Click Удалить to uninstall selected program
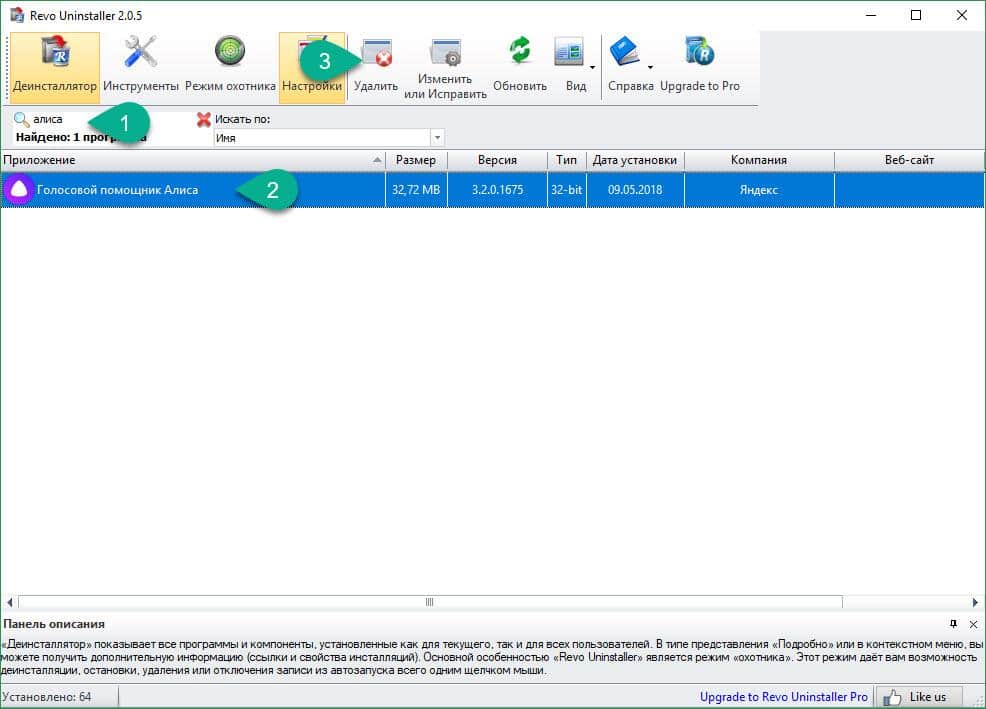This screenshot has height=709, width=986. pyautogui.click(x=376, y=67)
